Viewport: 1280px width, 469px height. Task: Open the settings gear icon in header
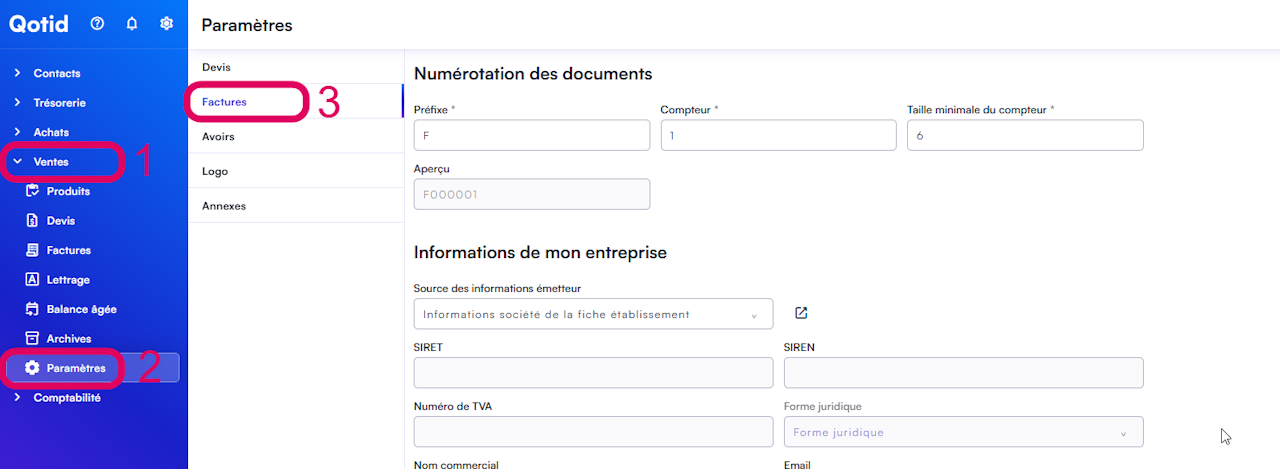tap(167, 24)
